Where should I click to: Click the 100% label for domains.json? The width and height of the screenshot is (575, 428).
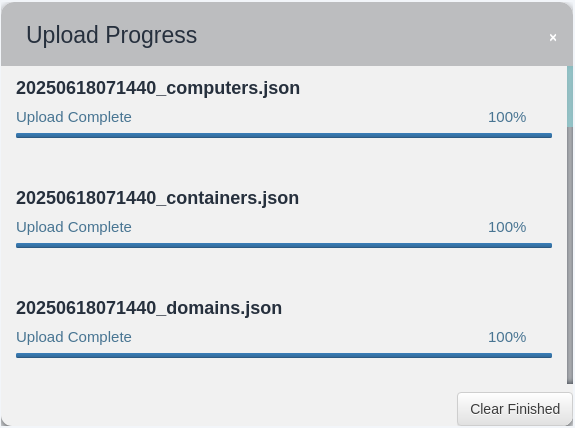click(x=507, y=337)
